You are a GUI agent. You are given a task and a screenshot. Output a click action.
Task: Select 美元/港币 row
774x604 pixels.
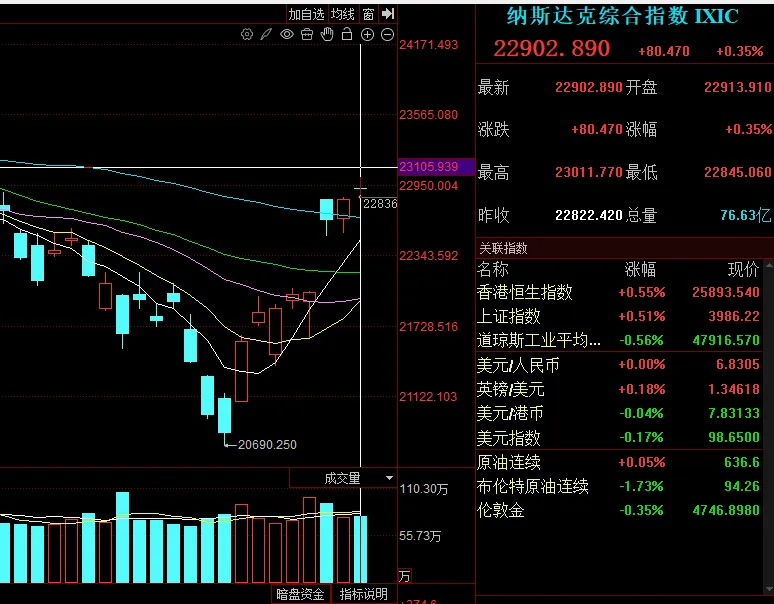coord(619,413)
